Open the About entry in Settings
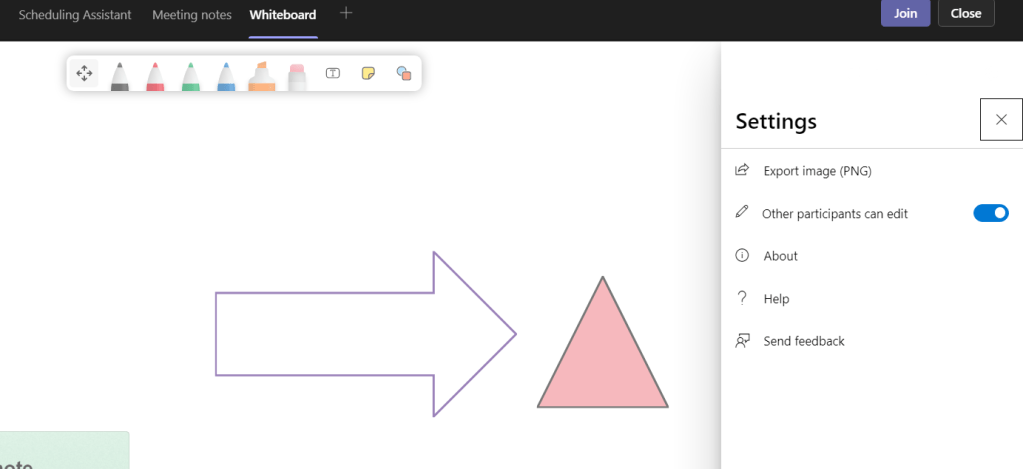 click(x=780, y=256)
